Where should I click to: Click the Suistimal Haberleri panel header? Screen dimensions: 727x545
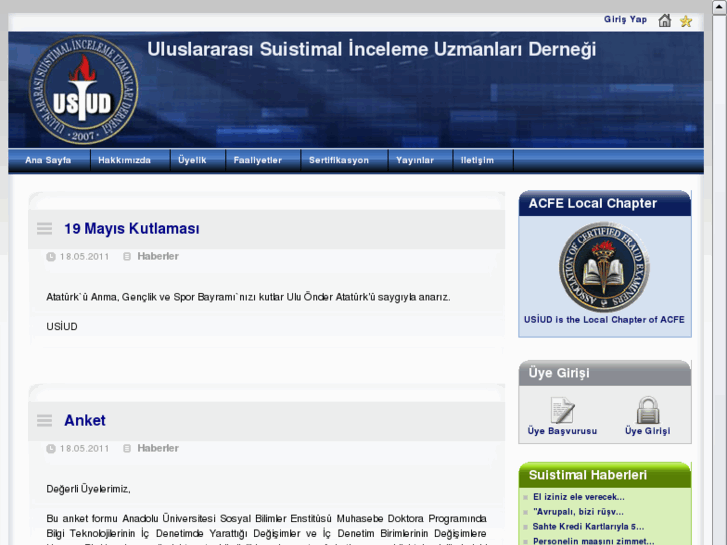pyautogui.click(x=605, y=475)
